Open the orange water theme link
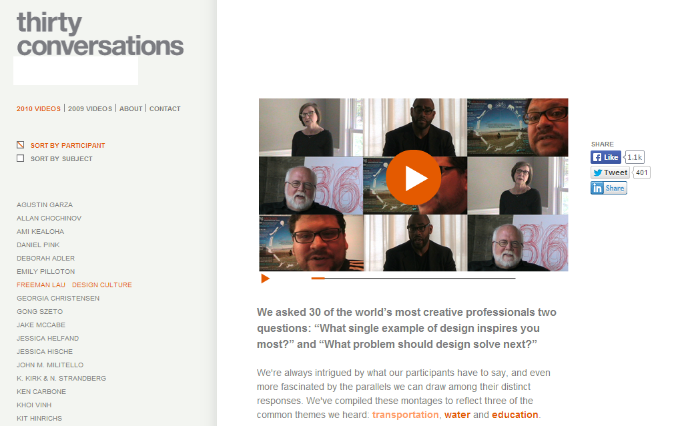The height and width of the screenshot is (426, 697). 457,414
